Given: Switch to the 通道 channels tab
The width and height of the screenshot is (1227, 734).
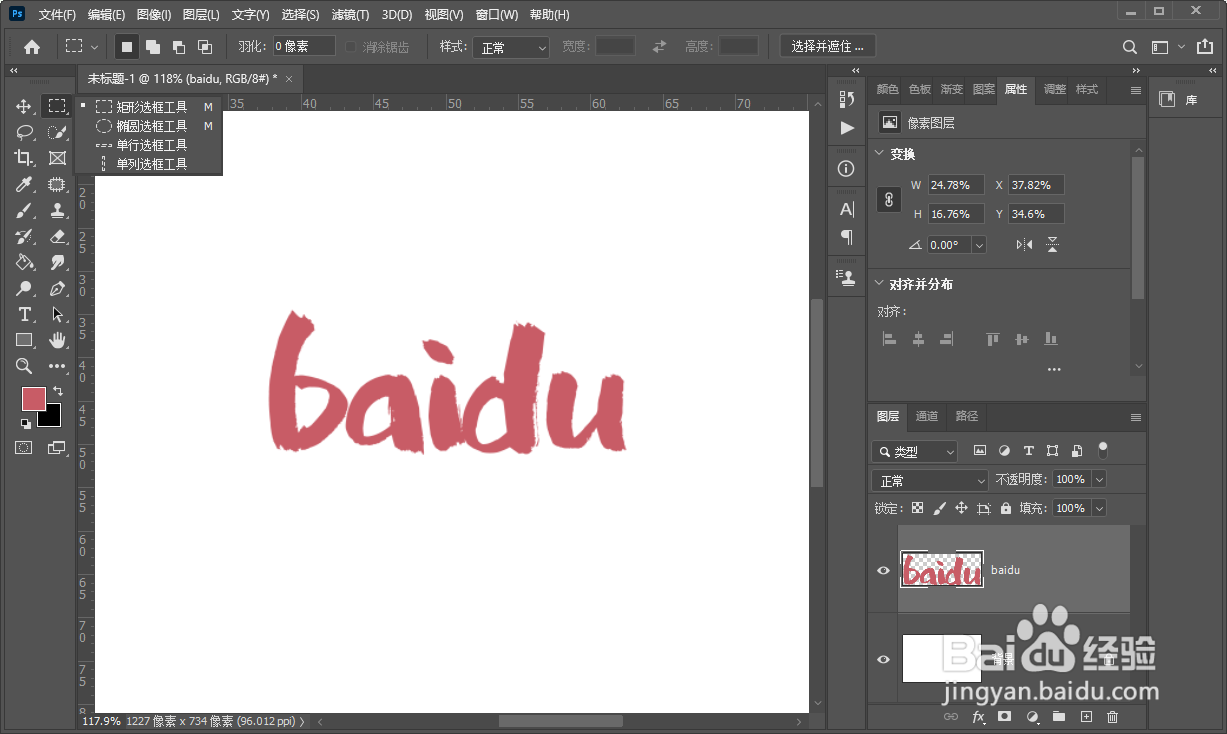Looking at the screenshot, I should coord(927,416).
